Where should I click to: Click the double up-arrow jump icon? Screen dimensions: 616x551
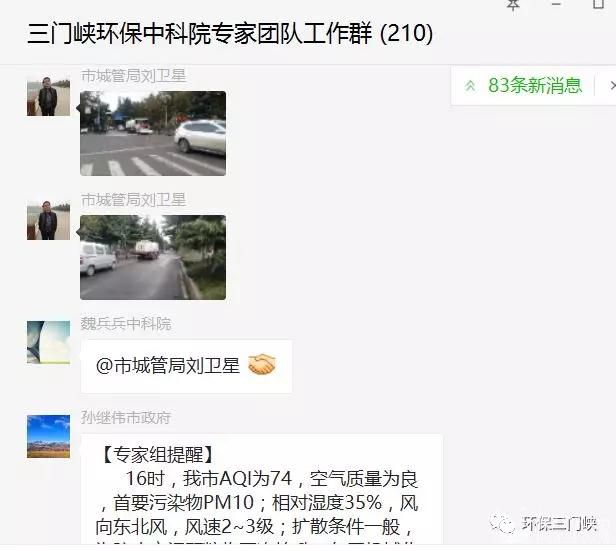point(470,86)
